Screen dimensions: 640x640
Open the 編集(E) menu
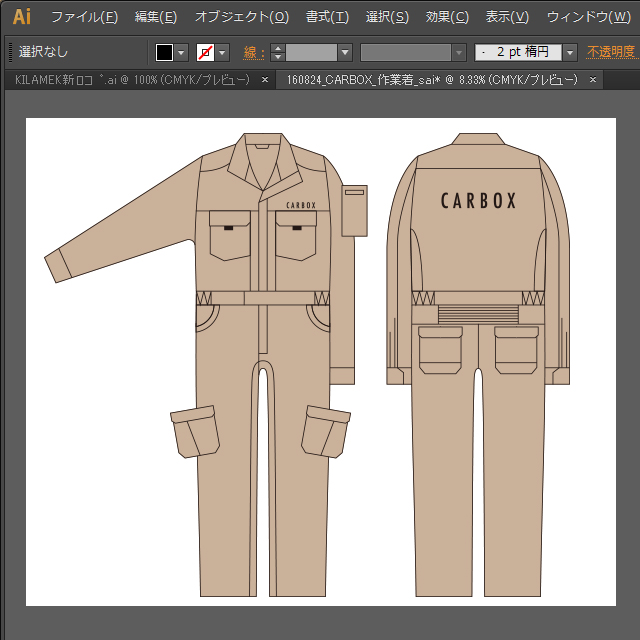click(x=156, y=17)
